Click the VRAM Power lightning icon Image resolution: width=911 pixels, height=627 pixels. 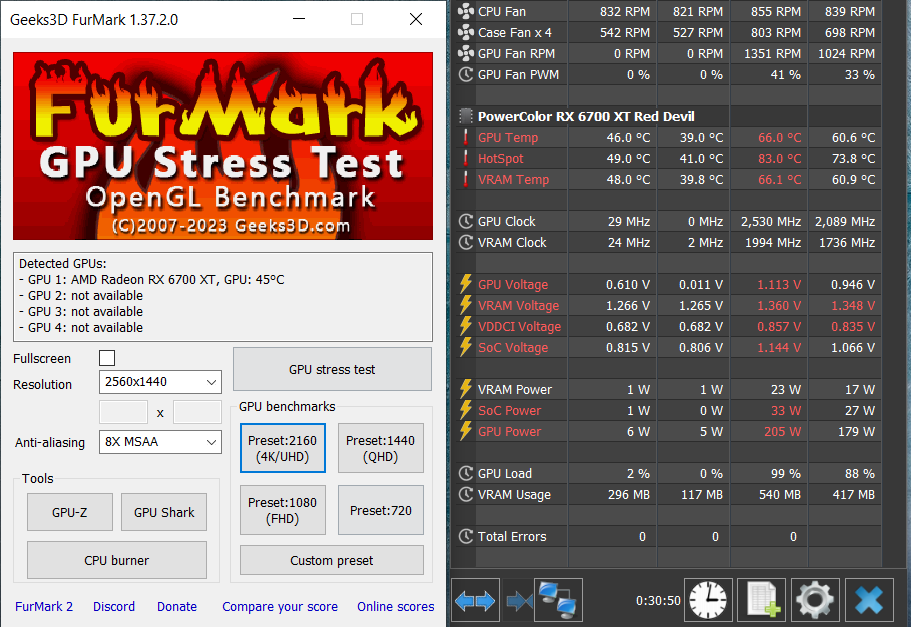[466, 389]
